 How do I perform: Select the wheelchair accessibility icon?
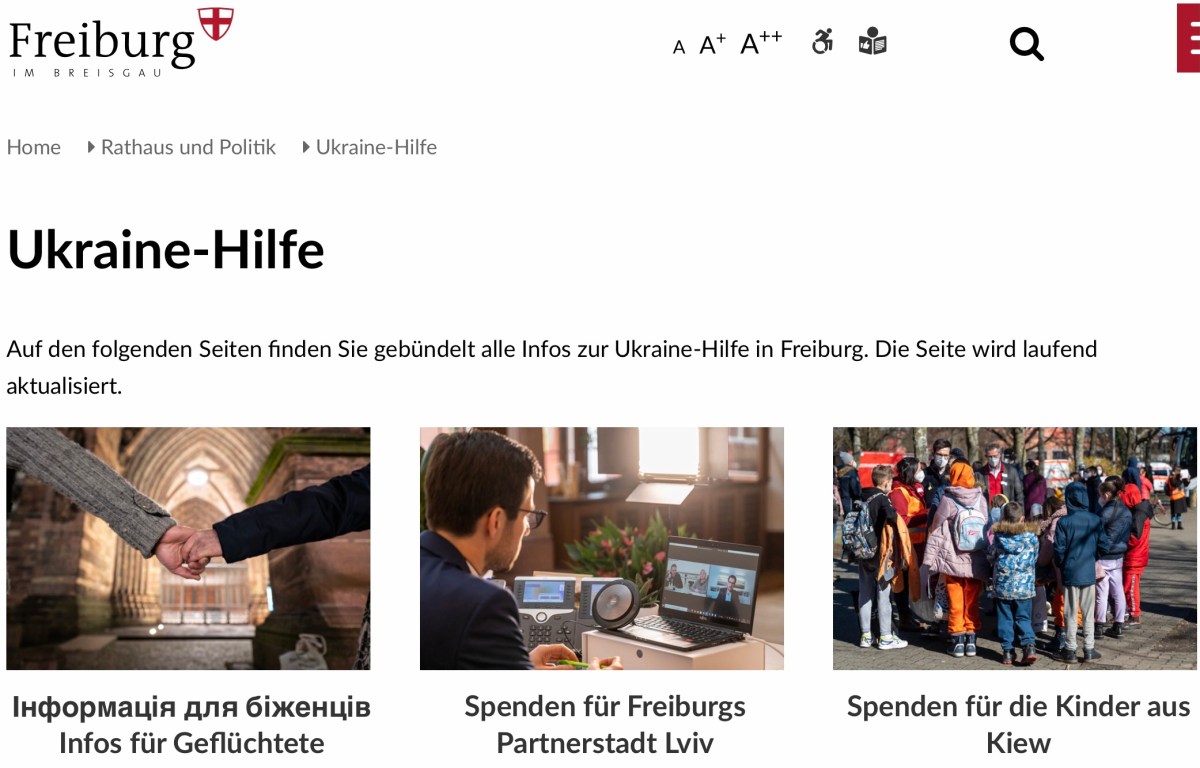(x=822, y=42)
